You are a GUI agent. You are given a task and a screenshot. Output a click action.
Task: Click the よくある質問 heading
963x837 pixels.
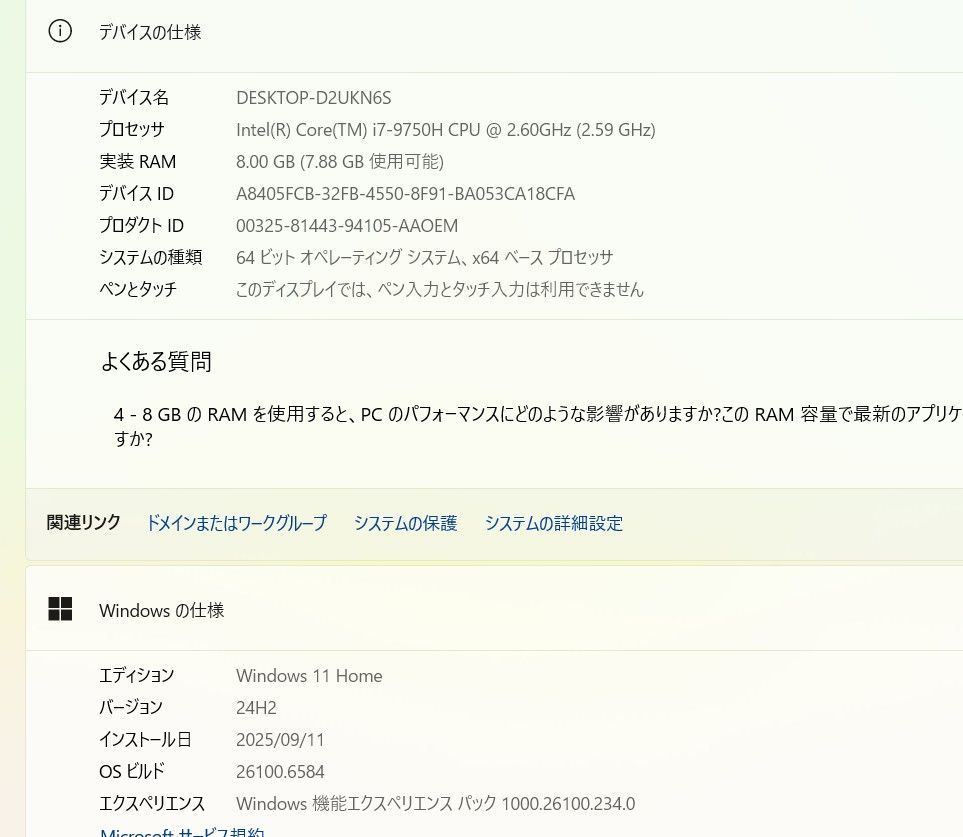pyautogui.click(x=156, y=362)
